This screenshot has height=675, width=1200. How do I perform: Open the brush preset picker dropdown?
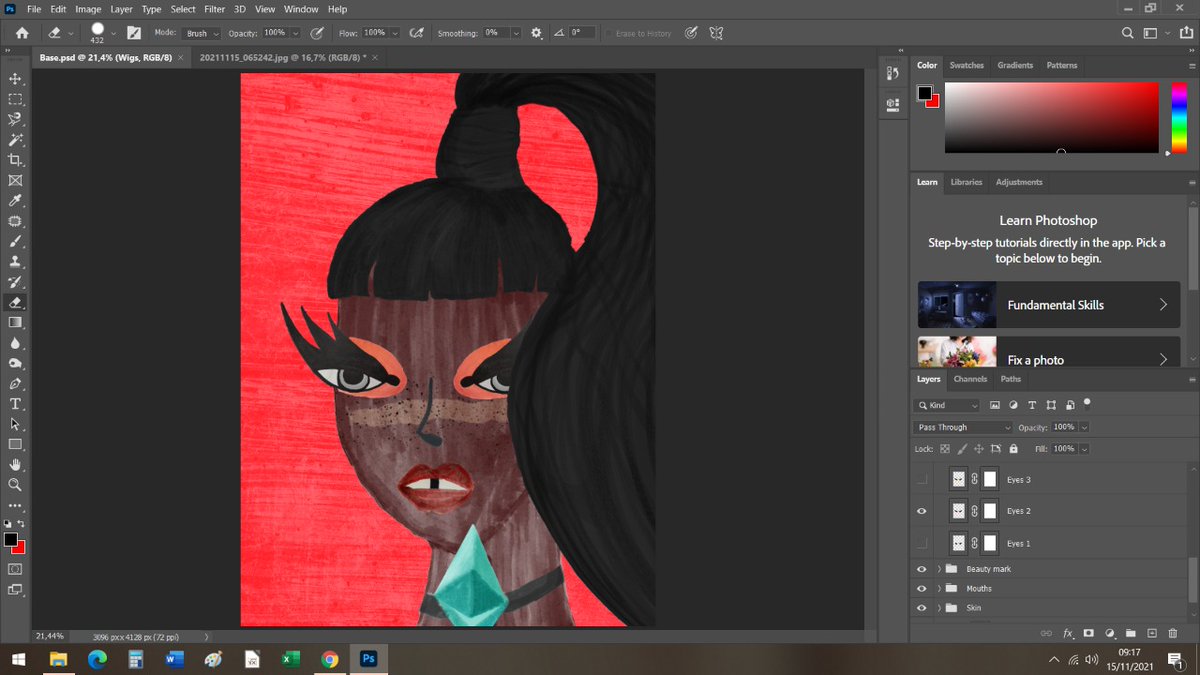click(115, 33)
